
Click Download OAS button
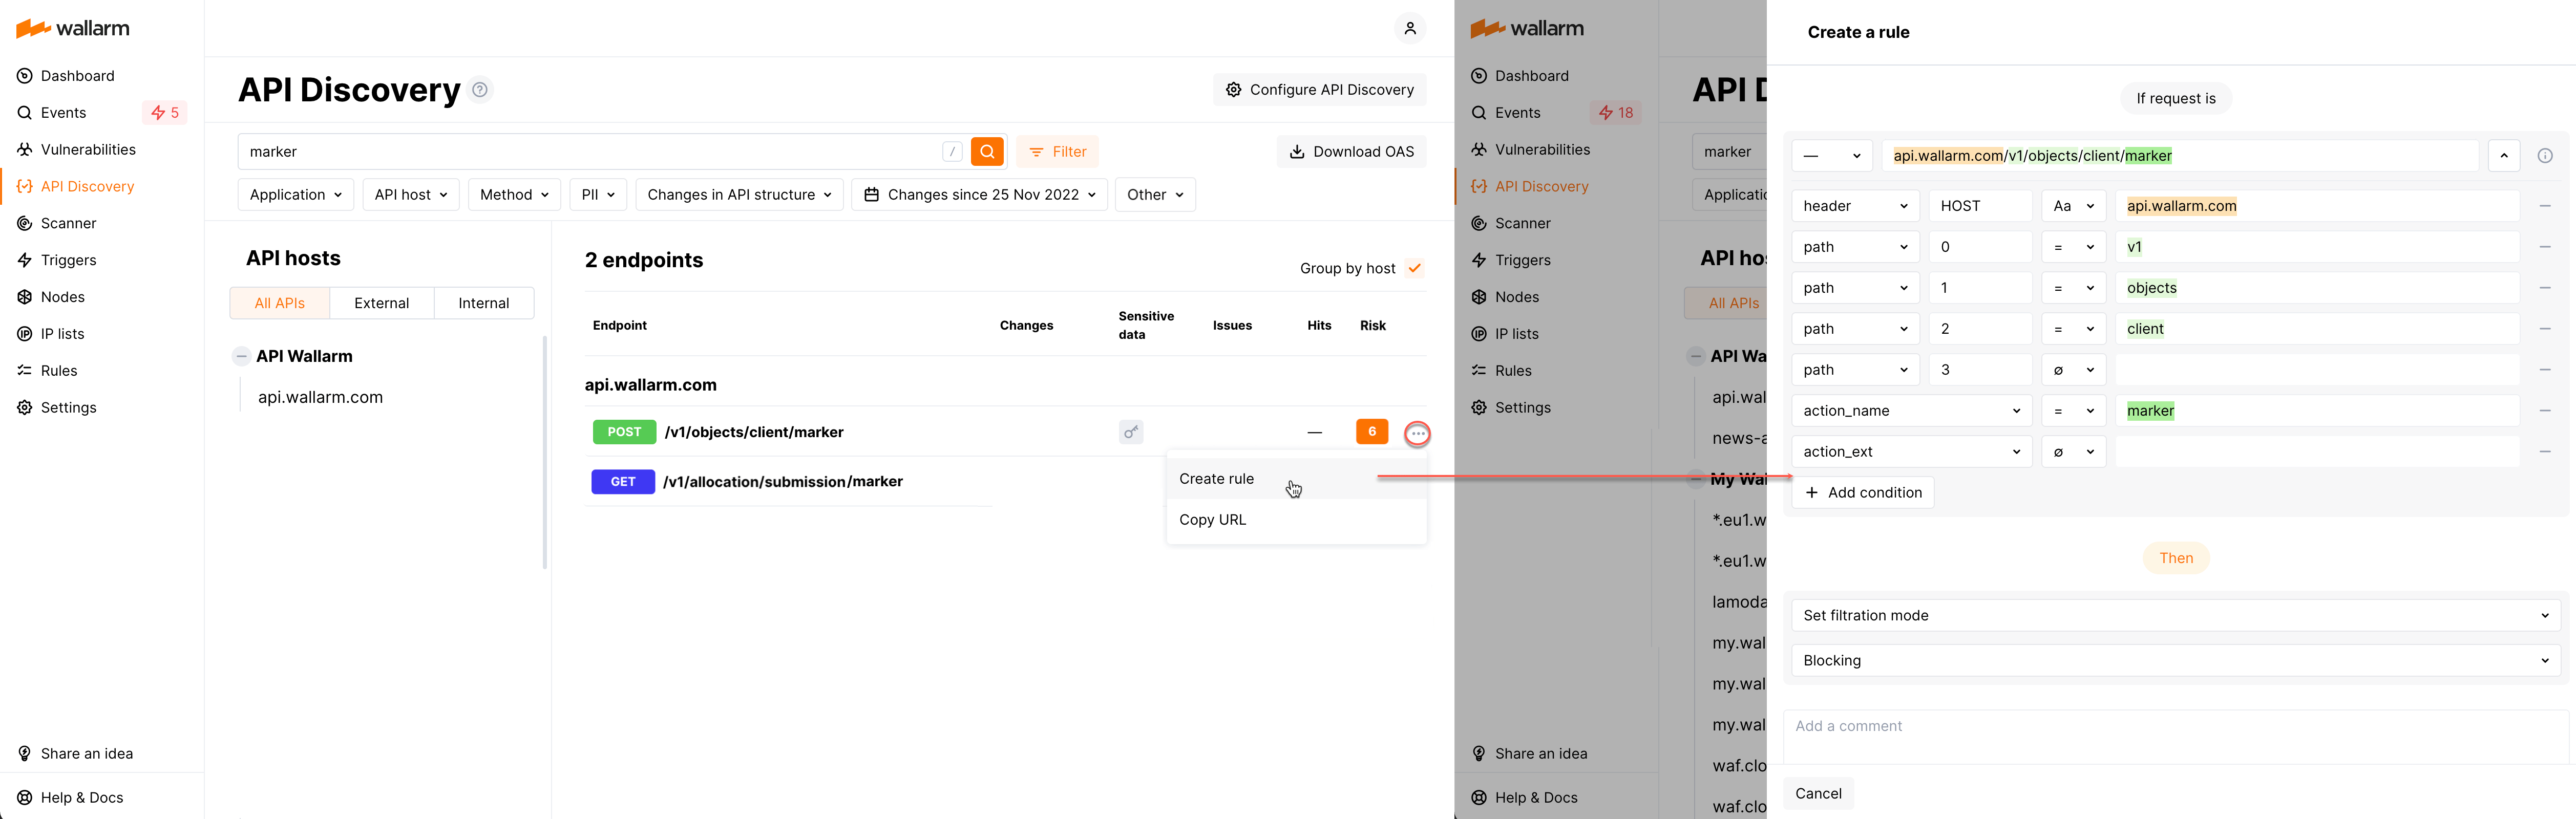(1352, 151)
